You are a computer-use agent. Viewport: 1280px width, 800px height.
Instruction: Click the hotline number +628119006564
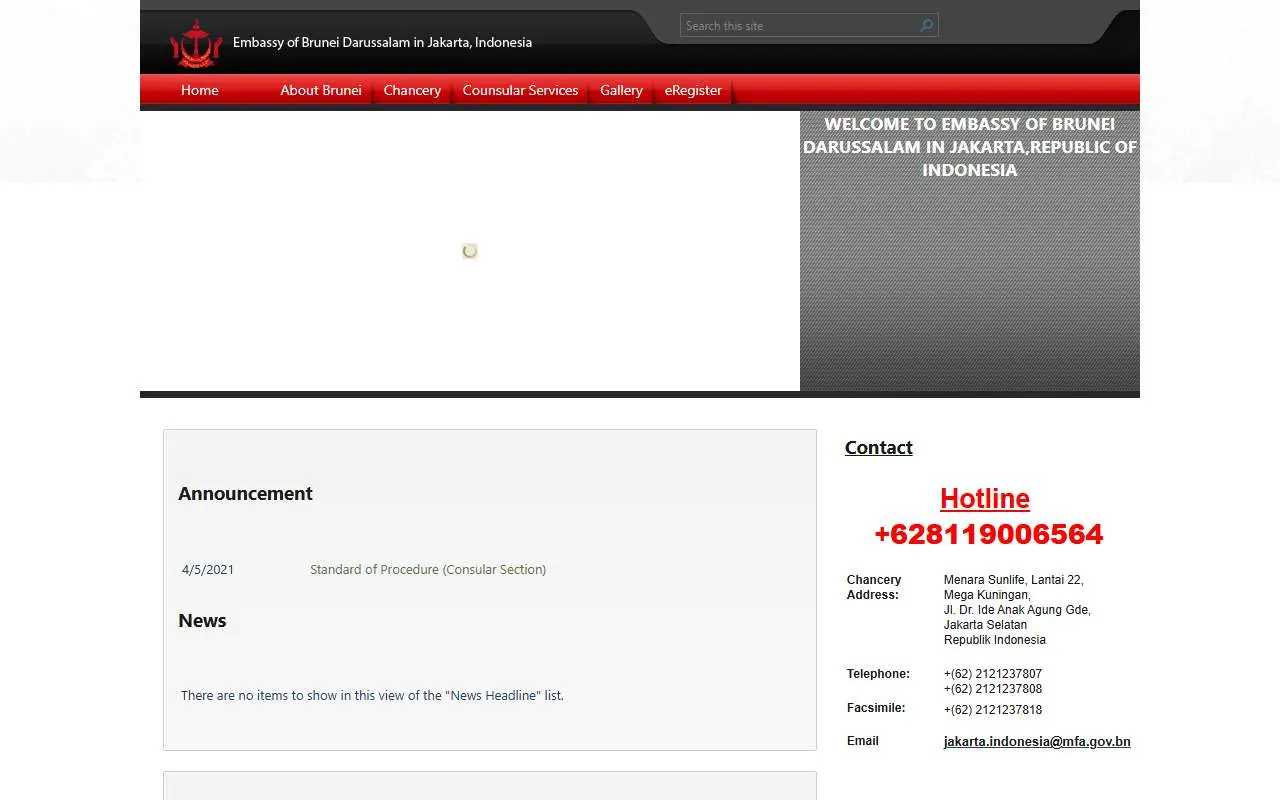click(989, 534)
